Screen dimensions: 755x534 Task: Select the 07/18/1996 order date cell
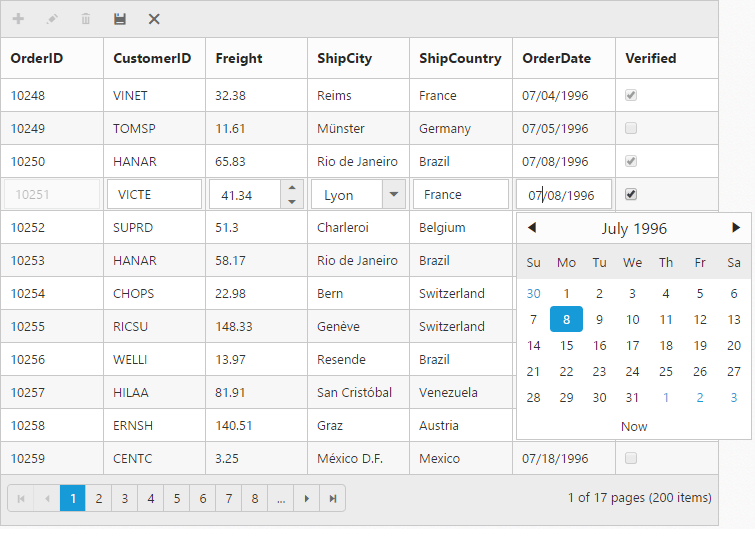pos(564,458)
